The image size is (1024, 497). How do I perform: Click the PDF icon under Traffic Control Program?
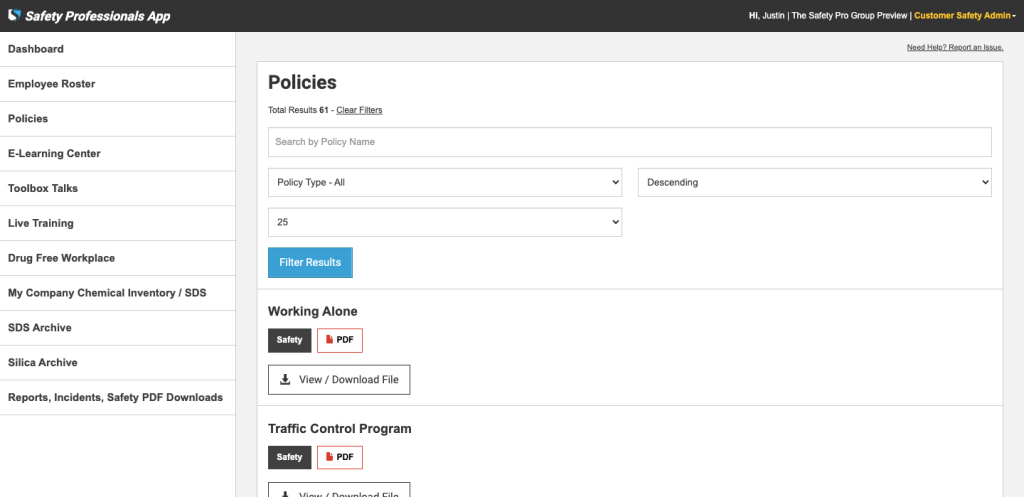340,457
